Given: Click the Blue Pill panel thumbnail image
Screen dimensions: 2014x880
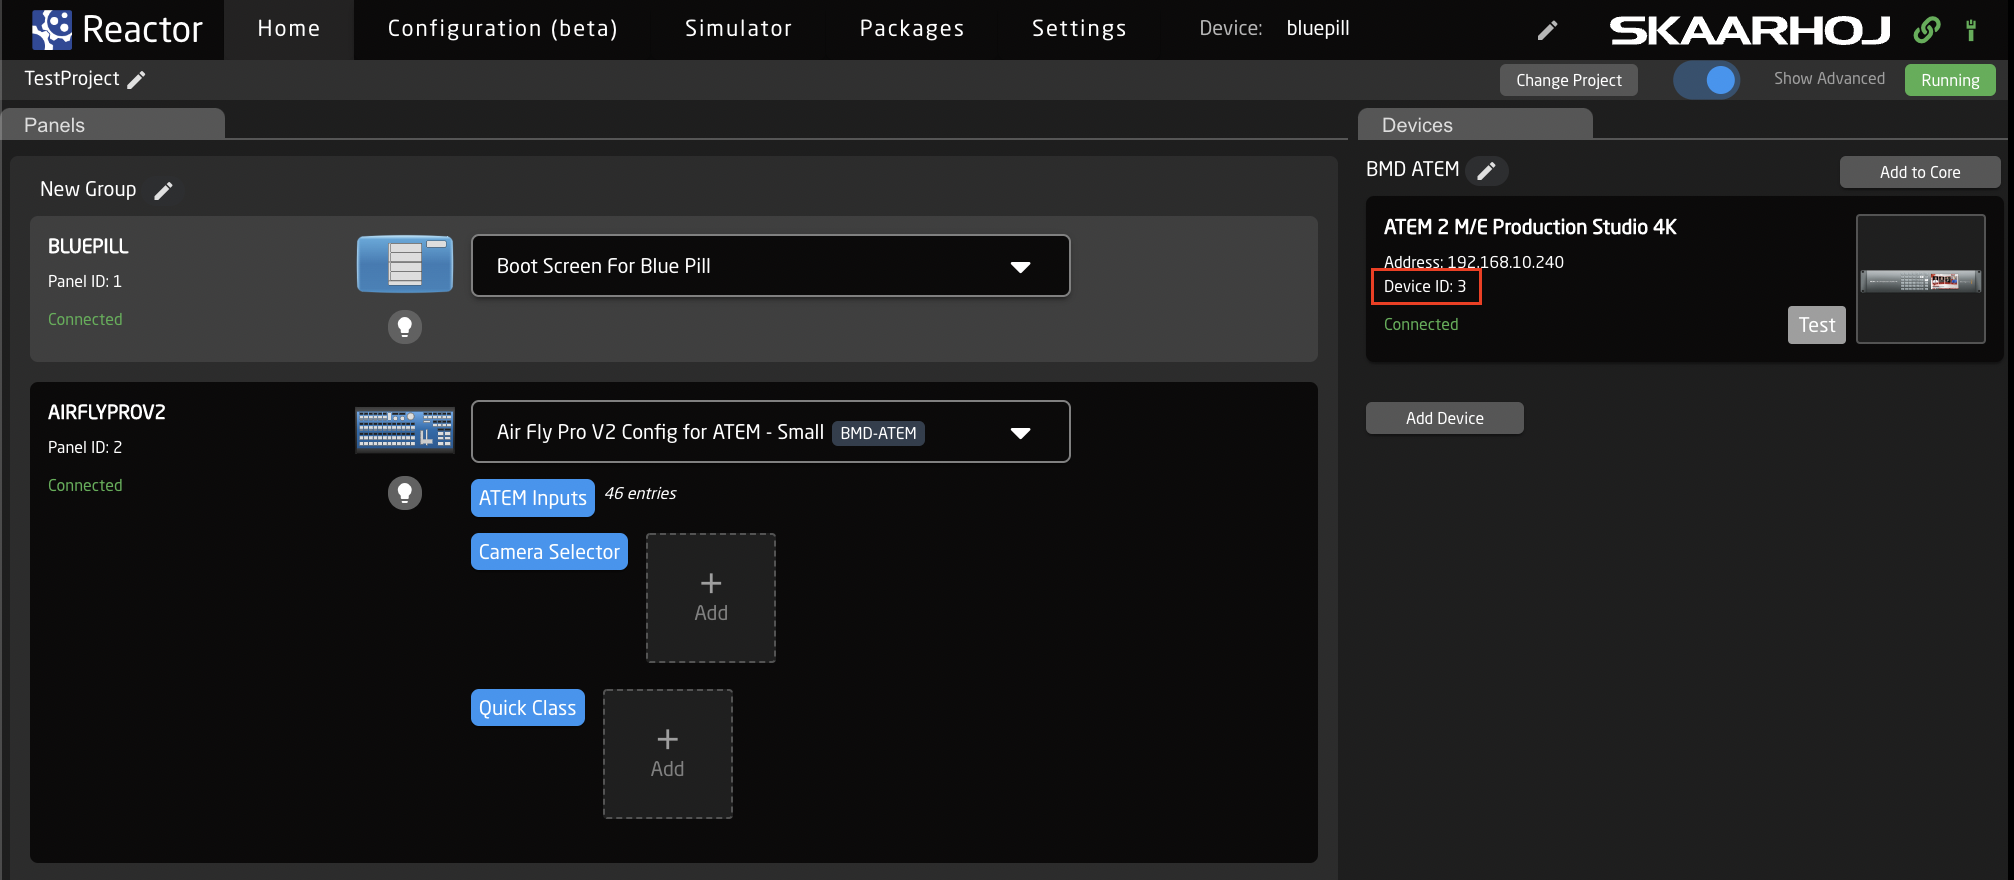Looking at the screenshot, I should click(x=405, y=264).
